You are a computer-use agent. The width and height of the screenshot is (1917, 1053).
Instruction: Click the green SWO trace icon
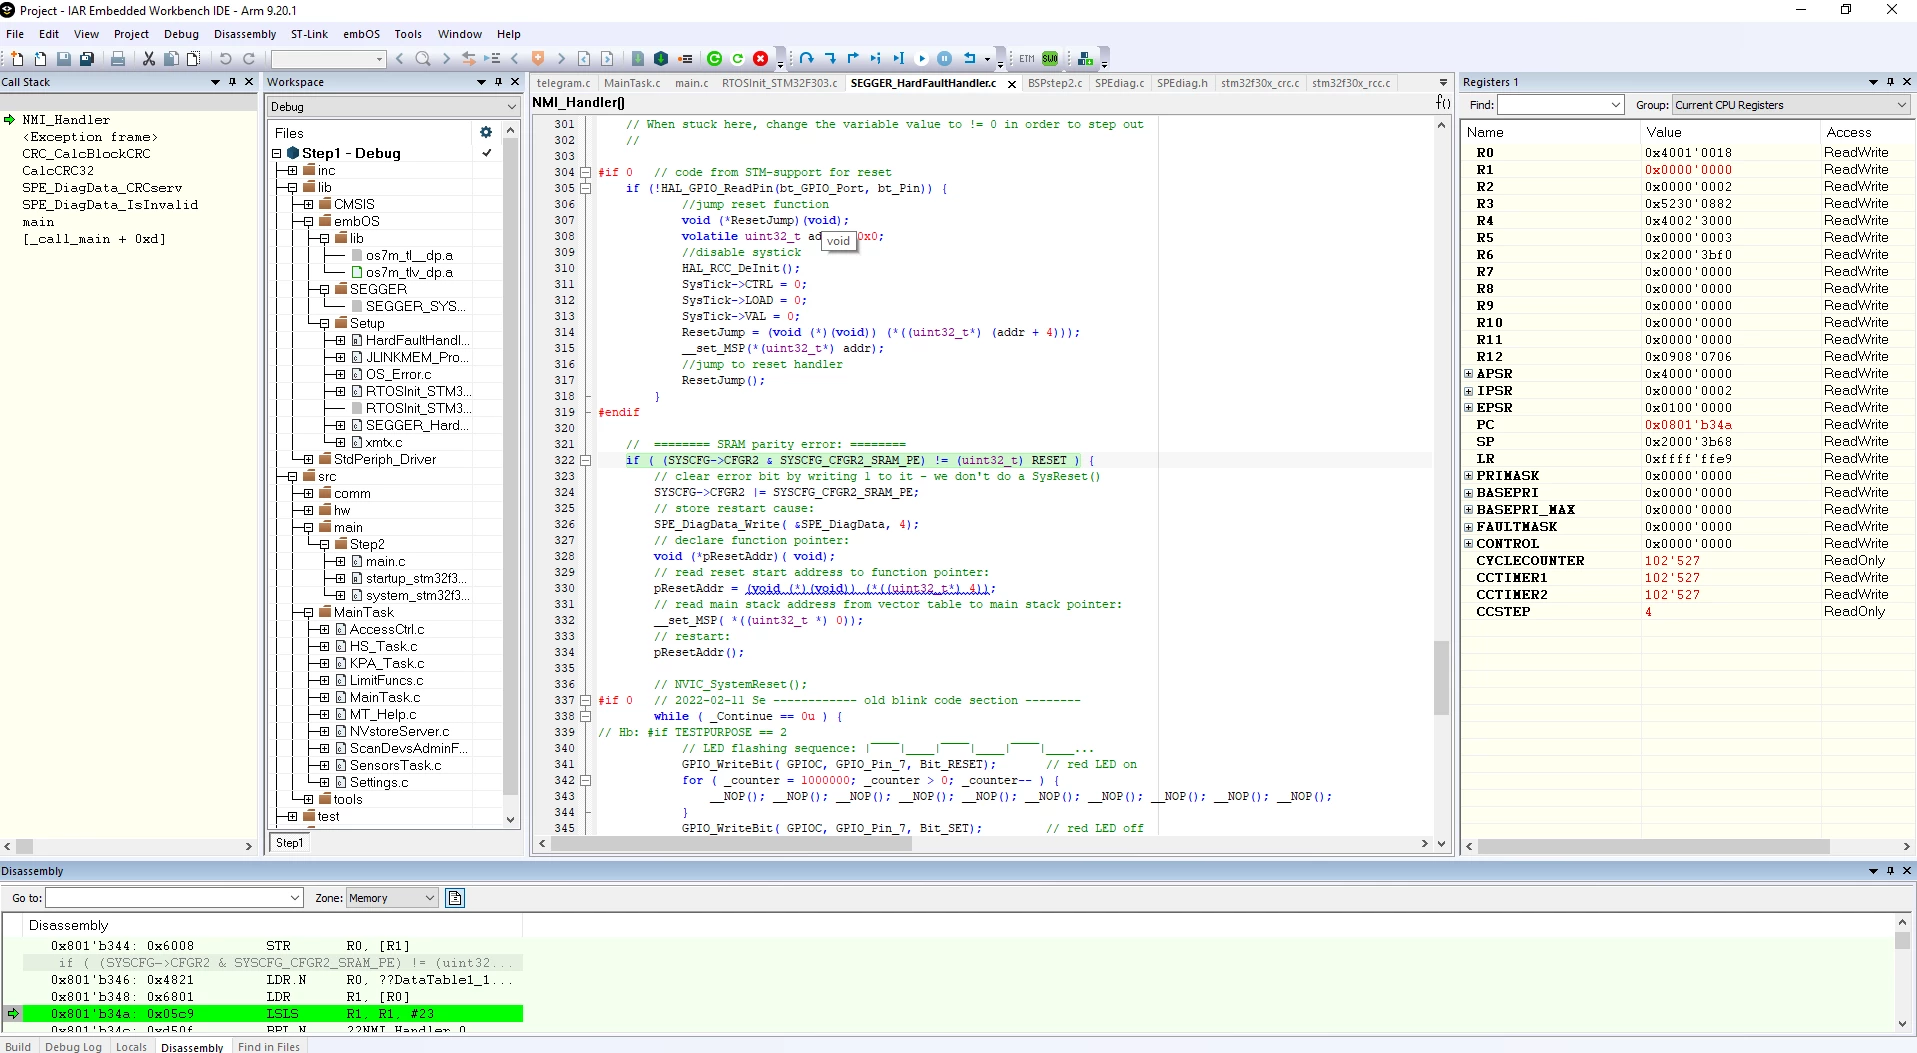1050,59
